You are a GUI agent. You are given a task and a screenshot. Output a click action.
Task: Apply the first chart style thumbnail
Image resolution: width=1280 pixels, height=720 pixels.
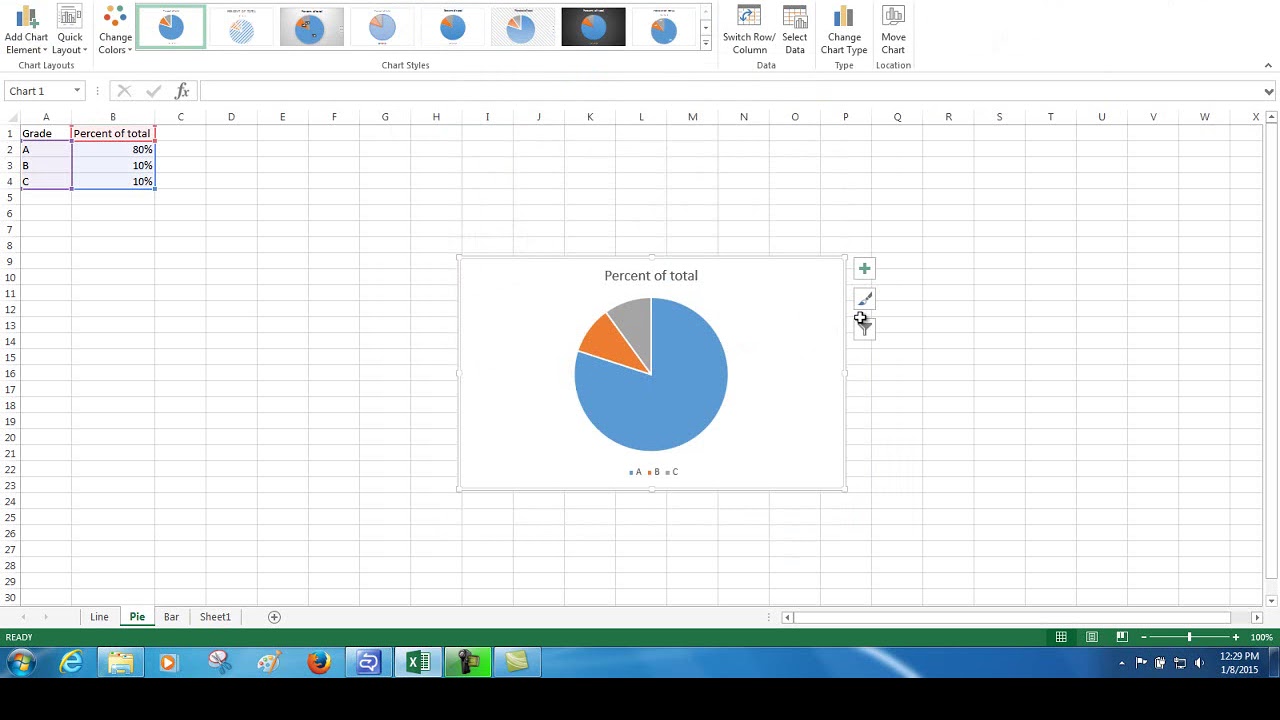(x=171, y=27)
